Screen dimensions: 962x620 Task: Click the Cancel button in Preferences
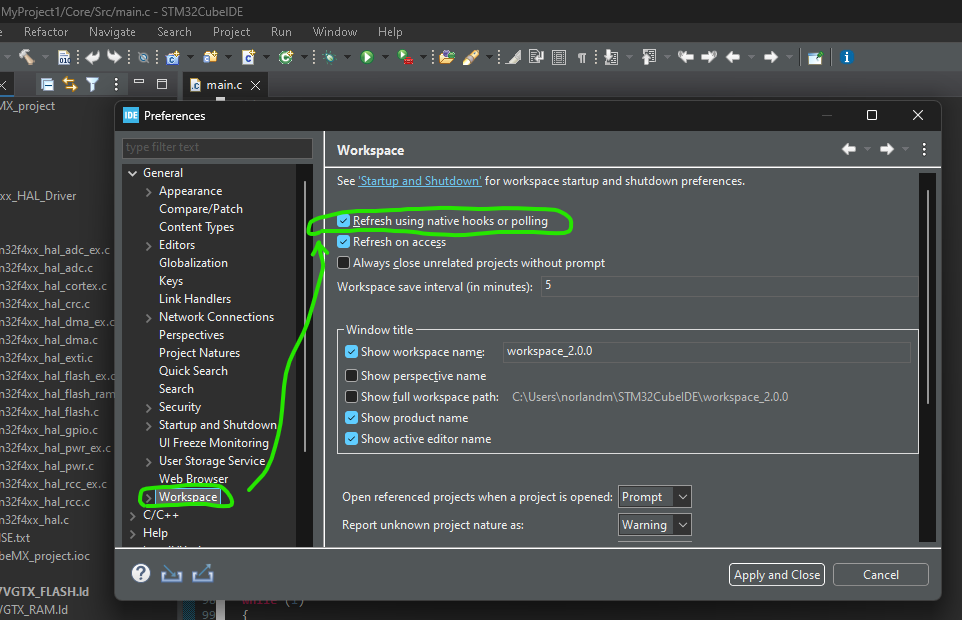coord(880,575)
